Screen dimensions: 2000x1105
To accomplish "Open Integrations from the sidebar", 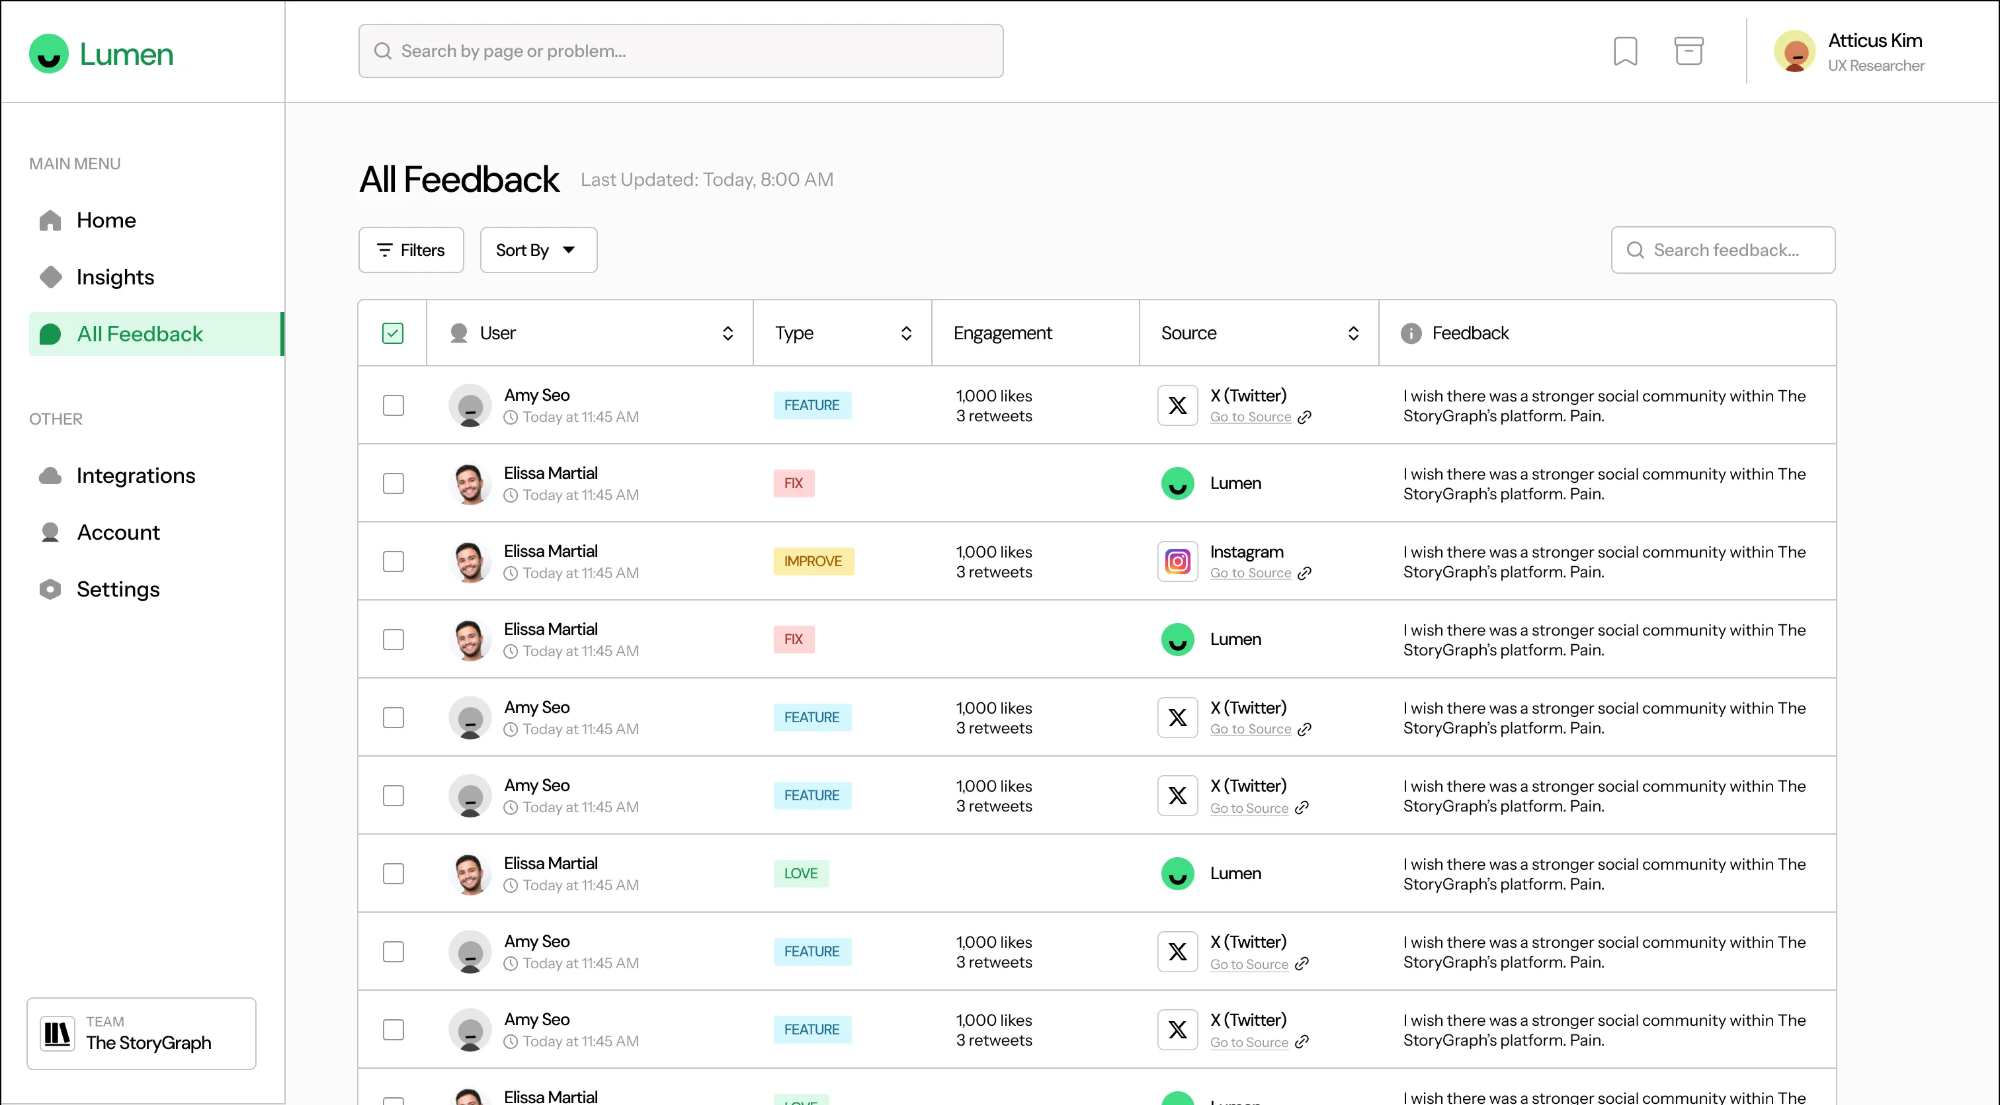I will pyautogui.click(x=135, y=476).
